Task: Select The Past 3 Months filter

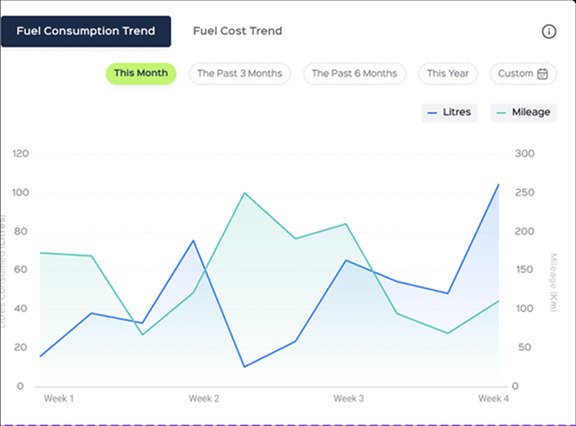Action: [240, 73]
